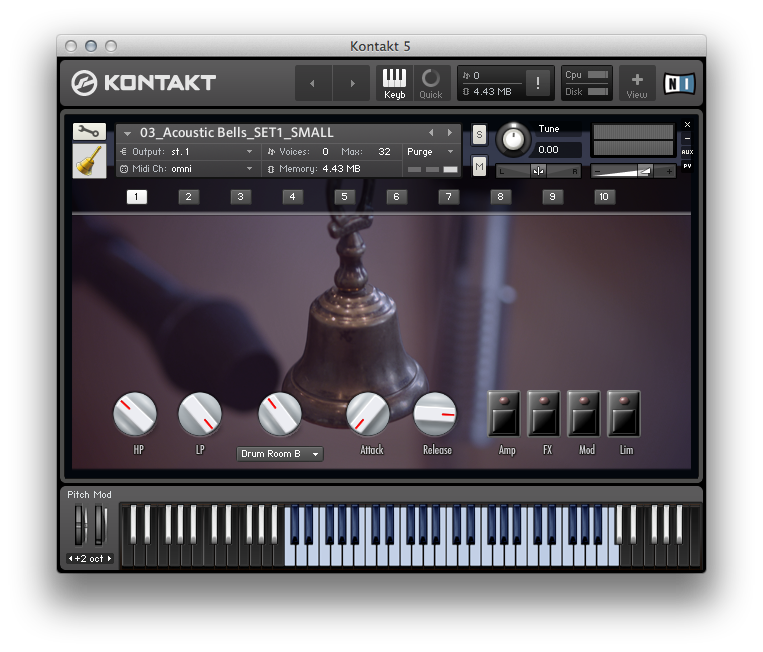Screen dimensions: 763x652
Task: Open instrument edit mode with wrench icon
Action: 89,131
